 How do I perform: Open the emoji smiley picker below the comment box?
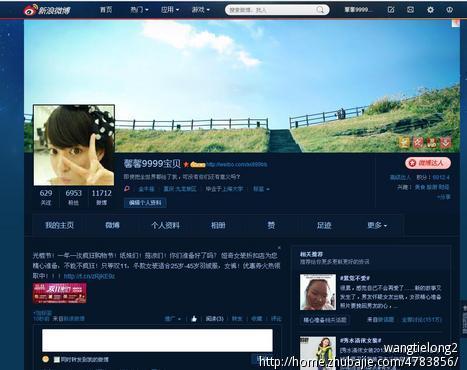[46, 359]
